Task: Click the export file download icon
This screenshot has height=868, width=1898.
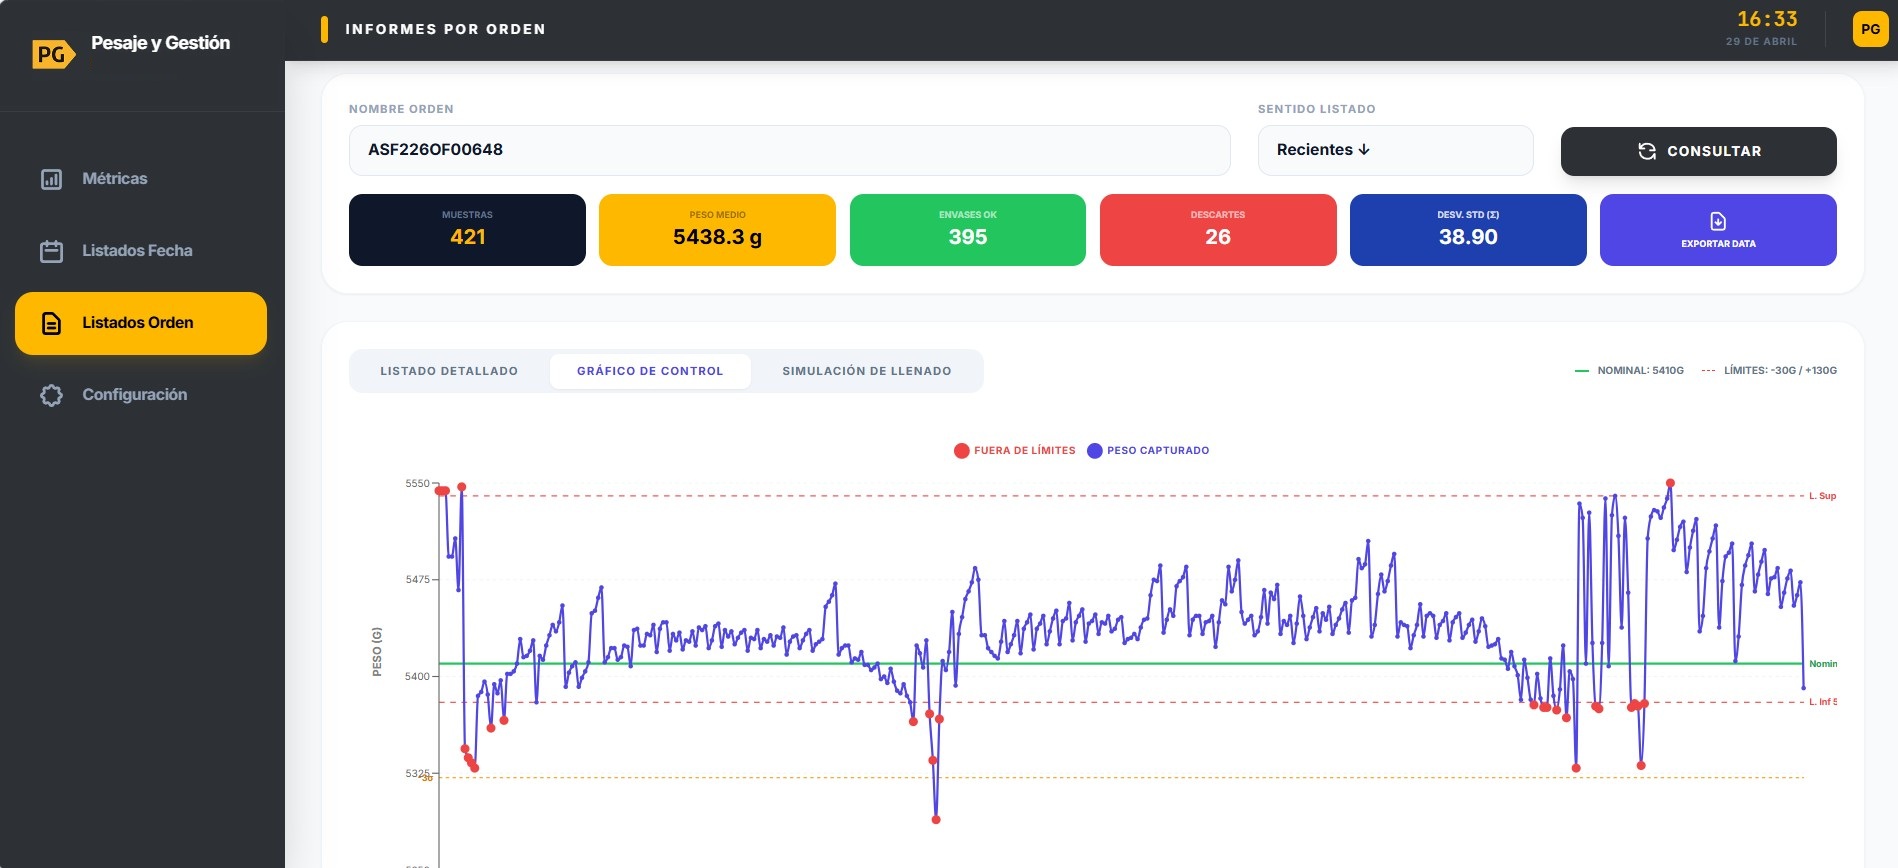Action: pos(1718,221)
